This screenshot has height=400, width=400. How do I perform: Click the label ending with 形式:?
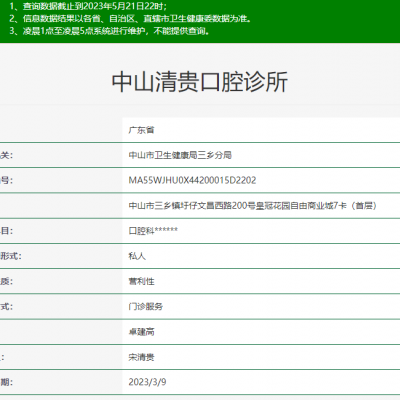click(x=11, y=256)
